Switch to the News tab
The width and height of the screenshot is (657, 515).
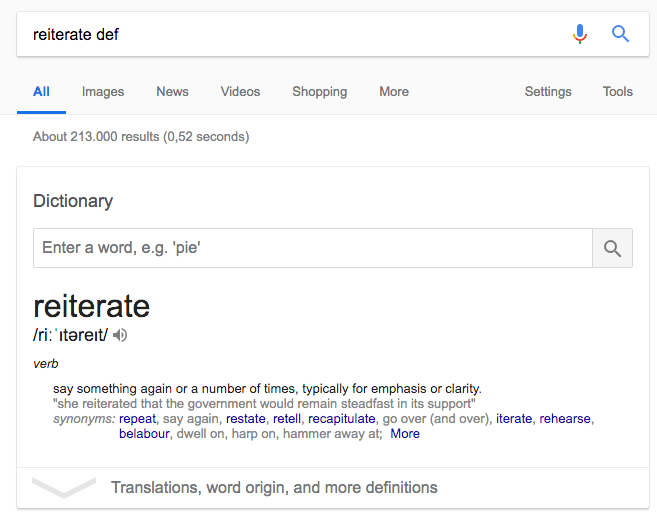pyautogui.click(x=172, y=92)
